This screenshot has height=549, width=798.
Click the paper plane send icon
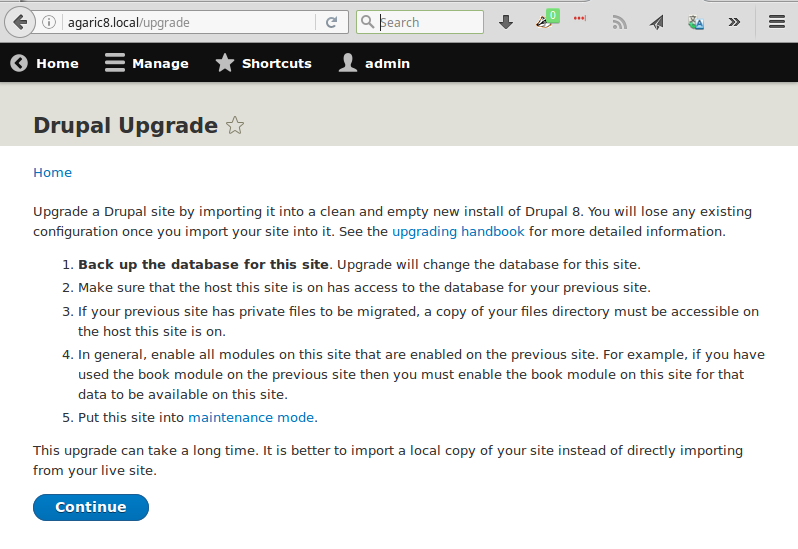(x=657, y=22)
